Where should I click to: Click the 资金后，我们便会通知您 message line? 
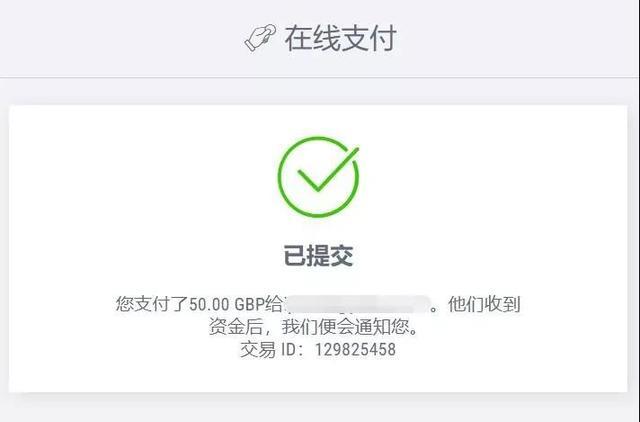pyautogui.click(x=313, y=327)
